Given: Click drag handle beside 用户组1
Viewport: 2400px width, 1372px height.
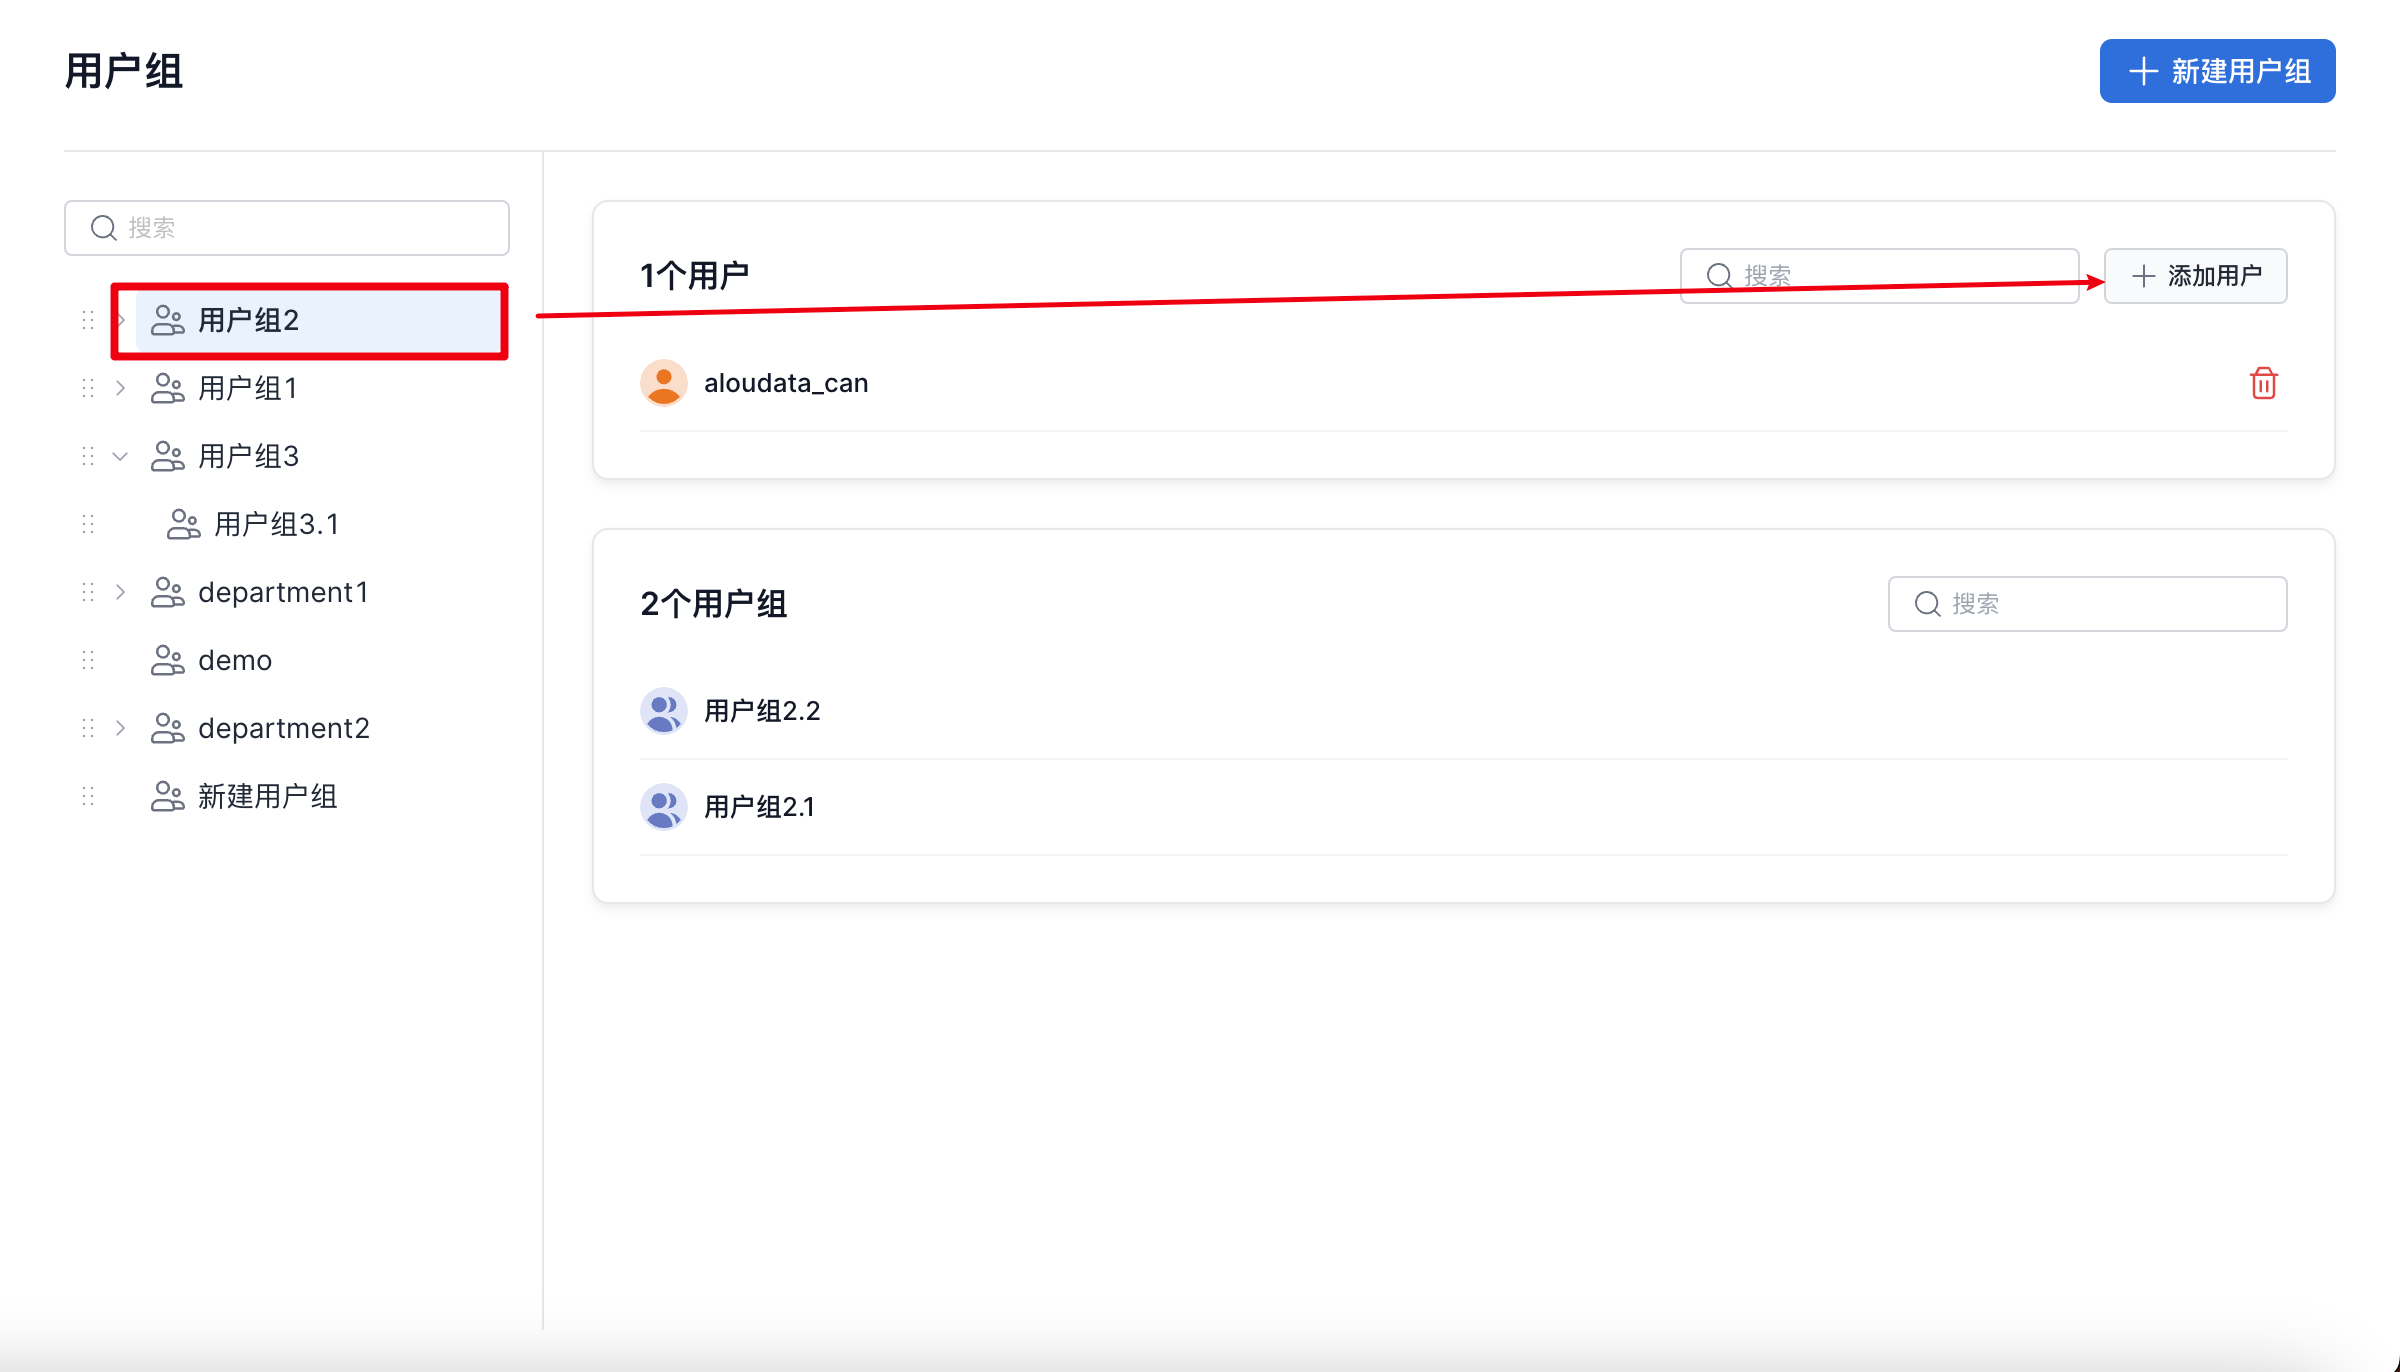Looking at the screenshot, I should (x=88, y=388).
